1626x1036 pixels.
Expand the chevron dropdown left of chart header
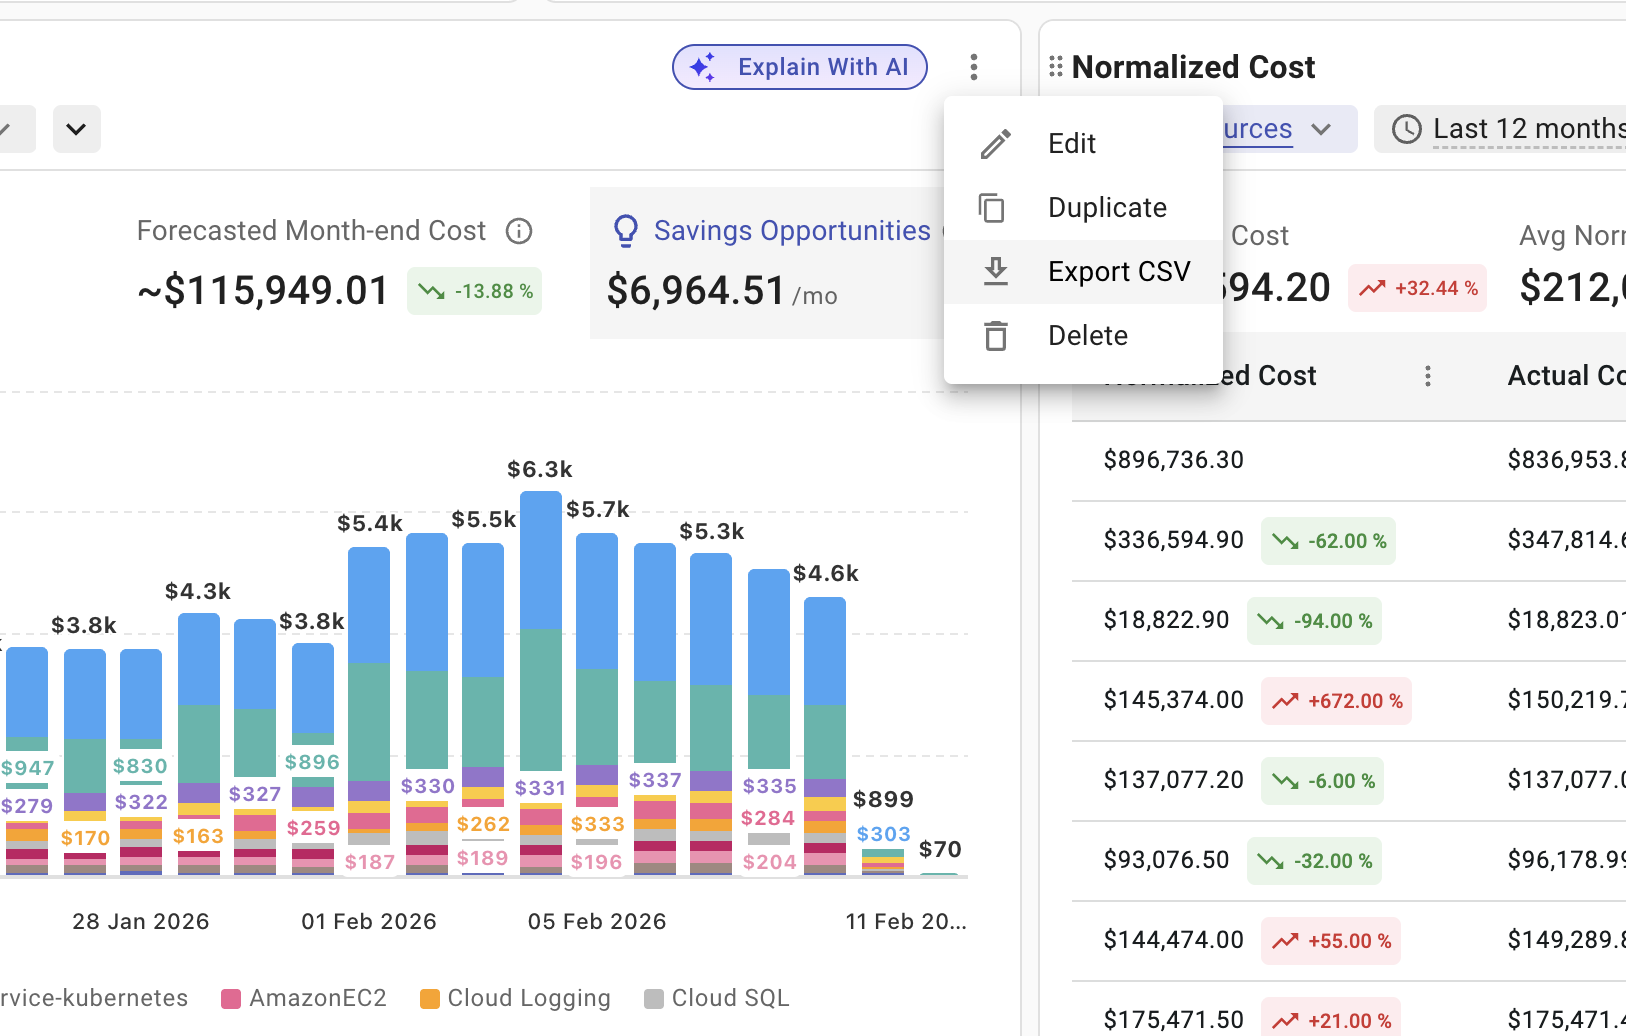pyautogui.click(x=76, y=129)
